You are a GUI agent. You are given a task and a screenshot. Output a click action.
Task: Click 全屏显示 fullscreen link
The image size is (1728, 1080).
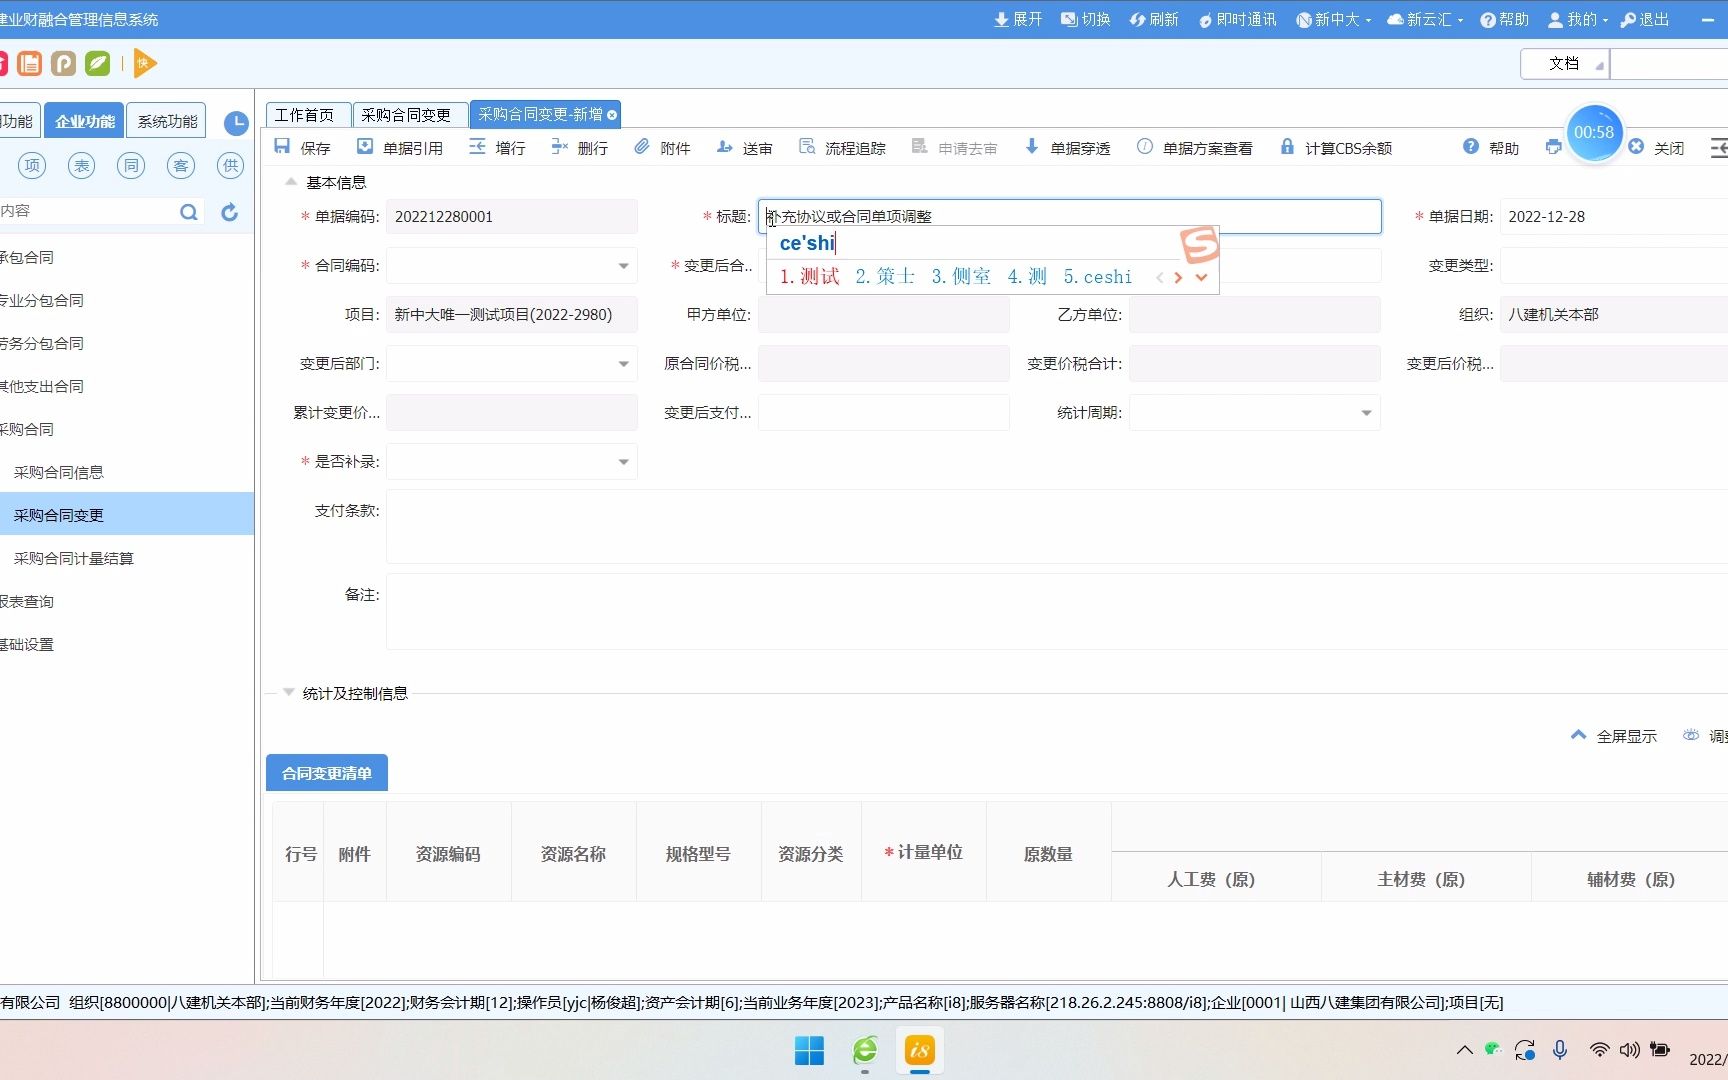[x=1614, y=736]
